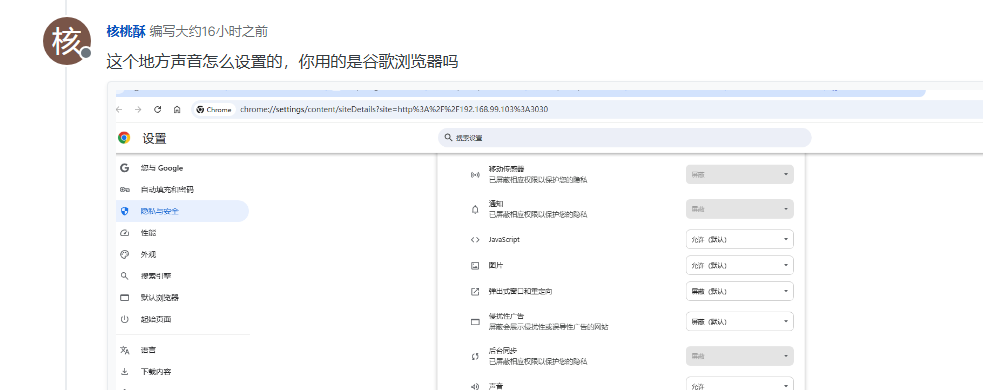The width and height of the screenshot is (983, 390).
Task: Open 核桃酥 user profile link
Action: 126,31
